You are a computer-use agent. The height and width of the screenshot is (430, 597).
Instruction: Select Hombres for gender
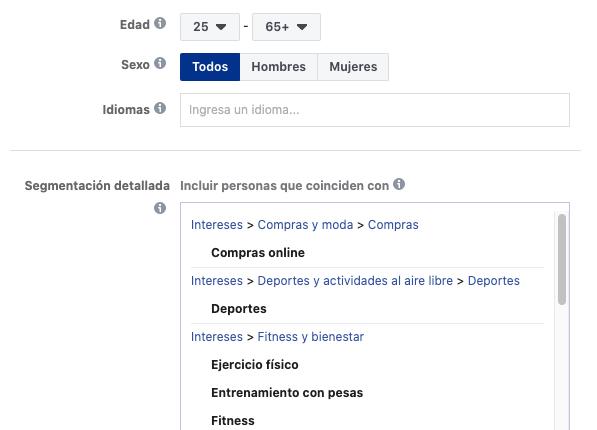[x=279, y=67]
